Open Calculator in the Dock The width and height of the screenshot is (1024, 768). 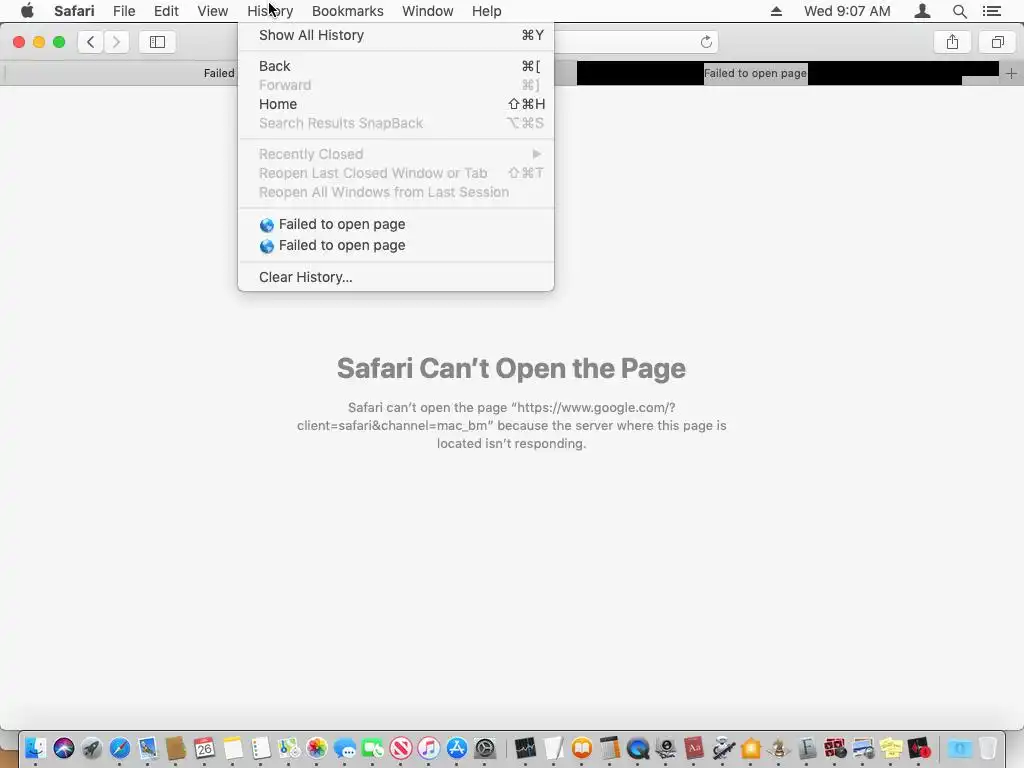(x=610, y=748)
